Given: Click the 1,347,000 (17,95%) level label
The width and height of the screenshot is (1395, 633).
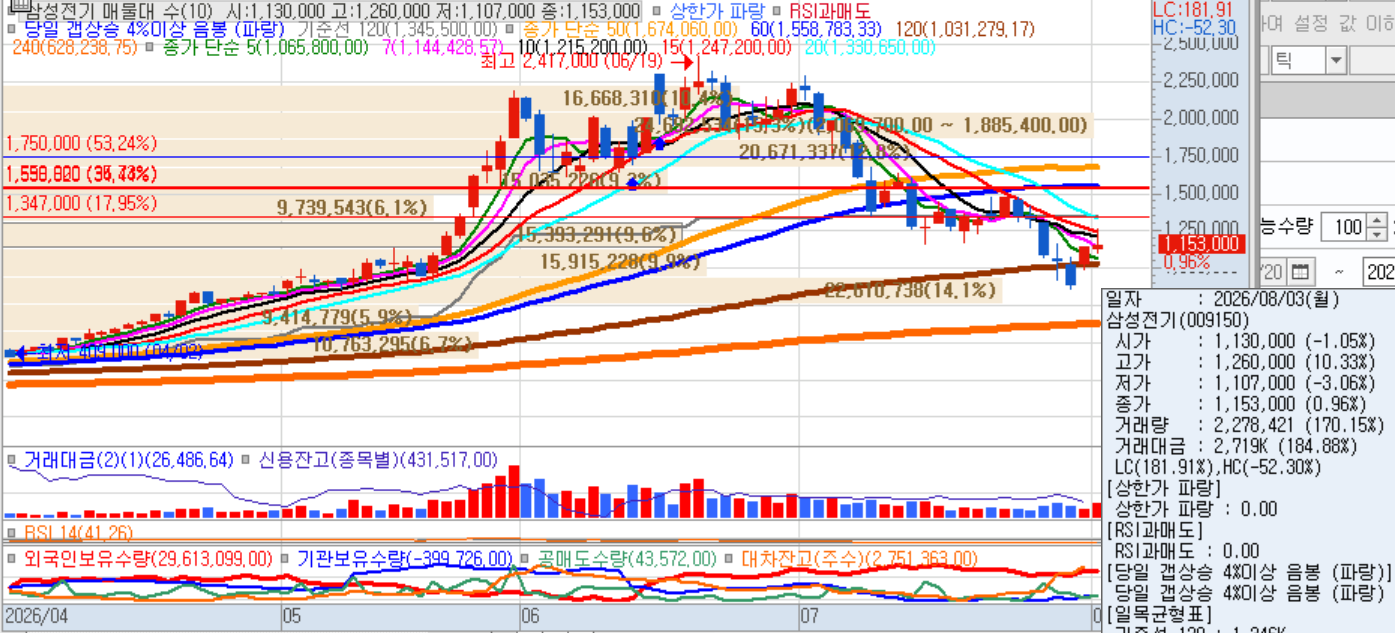Looking at the screenshot, I should (x=82, y=203).
